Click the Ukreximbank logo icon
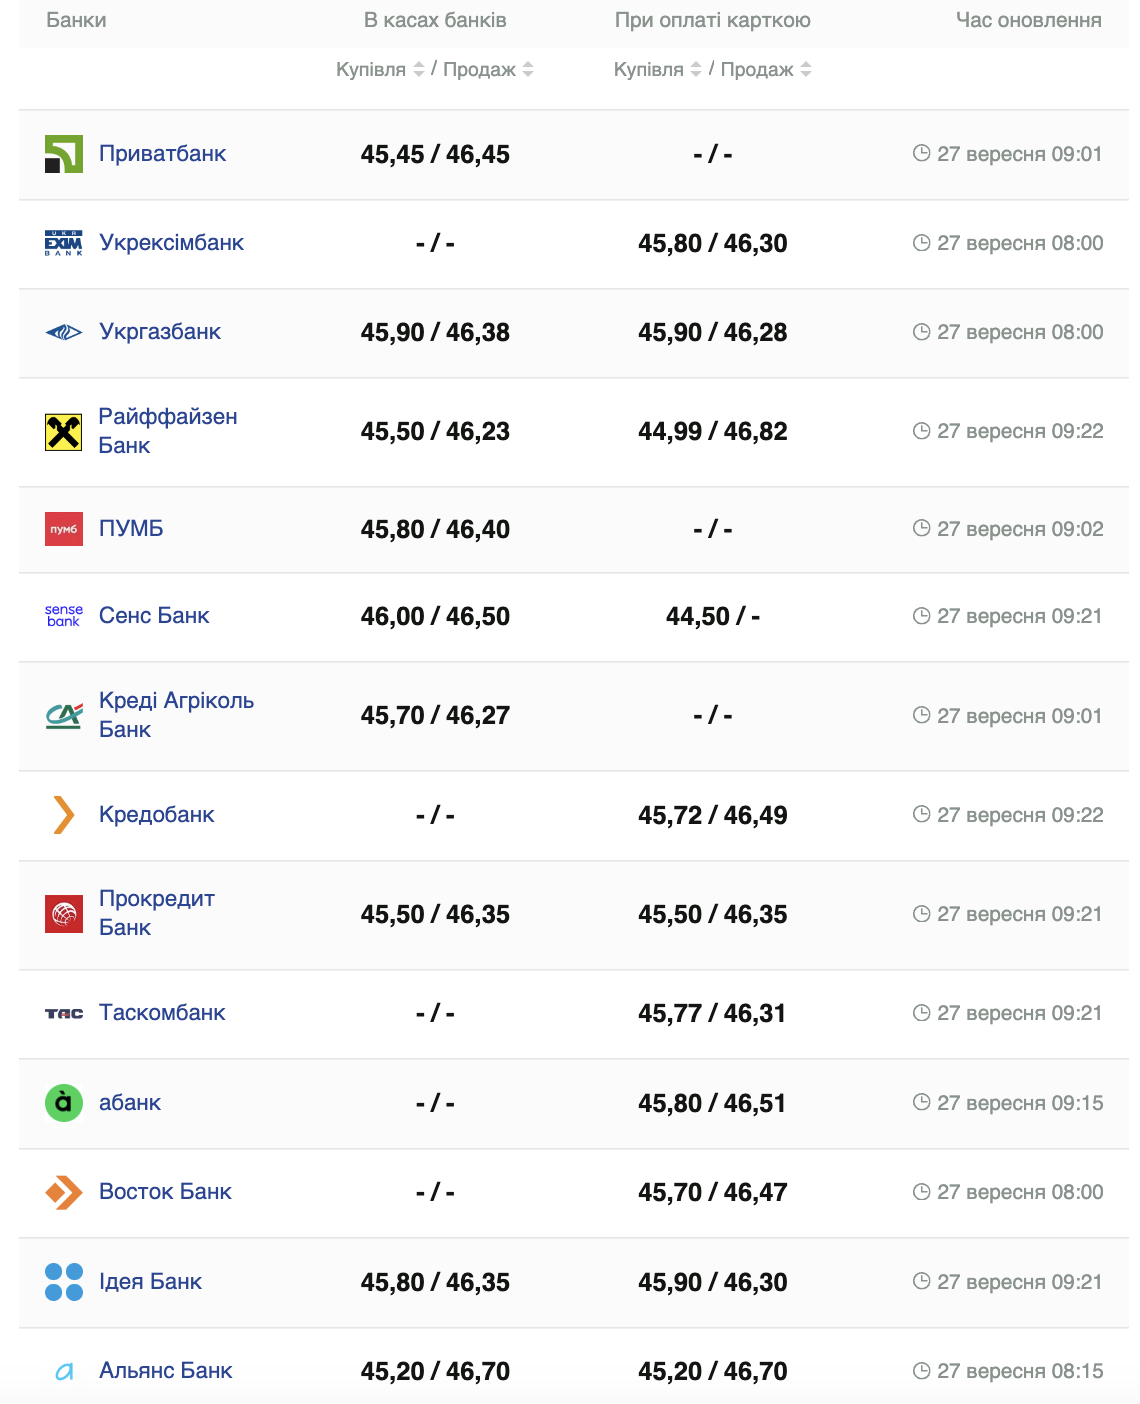This screenshot has width=1140, height=1404. 64,243
